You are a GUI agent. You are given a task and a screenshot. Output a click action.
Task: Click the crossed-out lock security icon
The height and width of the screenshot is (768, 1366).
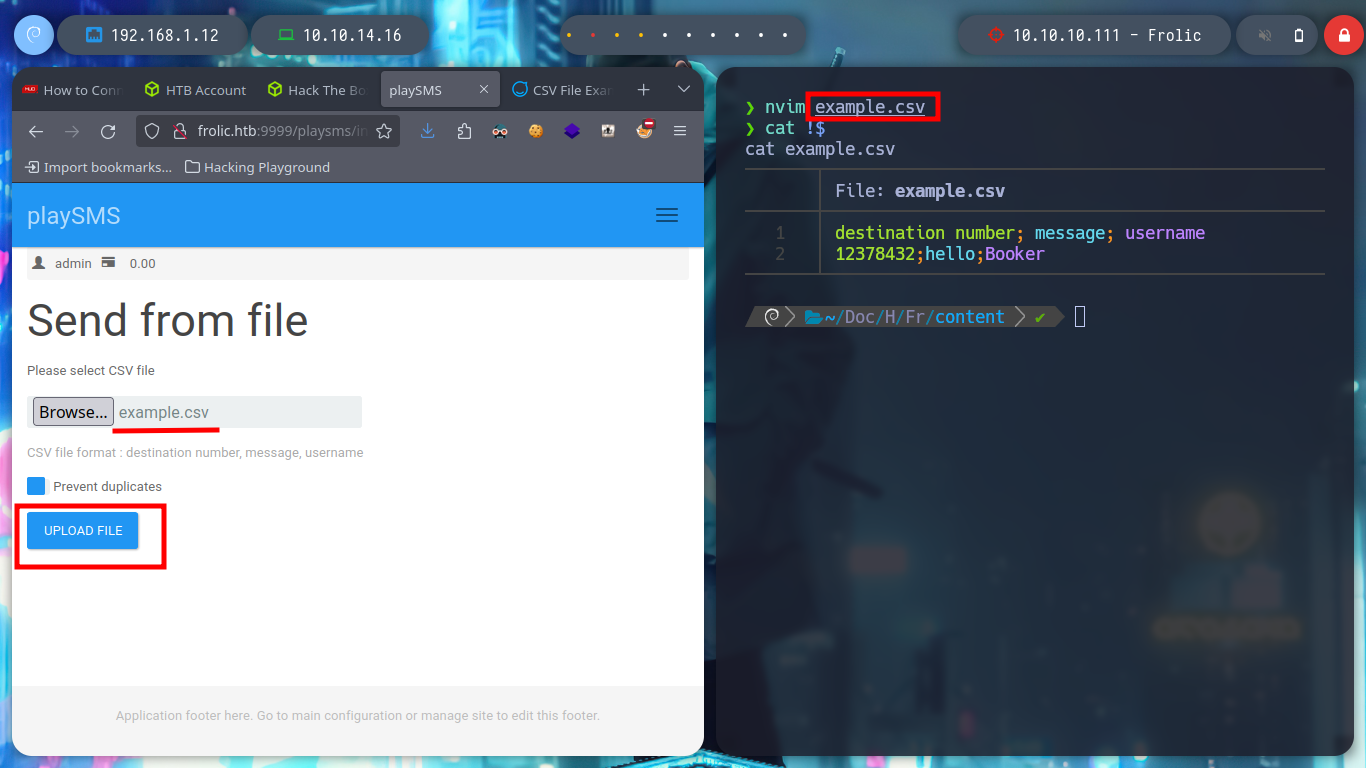point(180,131)
